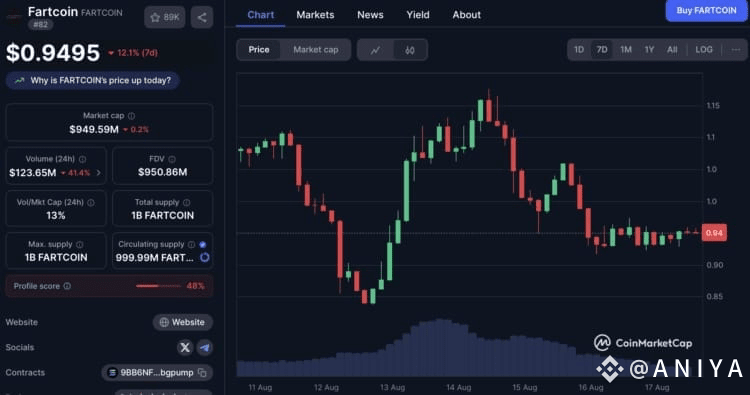Open Why is FARTCOIN's price up today
This screenshot has width=750, height=395.
pyautogui.click(x=93, y=80)
